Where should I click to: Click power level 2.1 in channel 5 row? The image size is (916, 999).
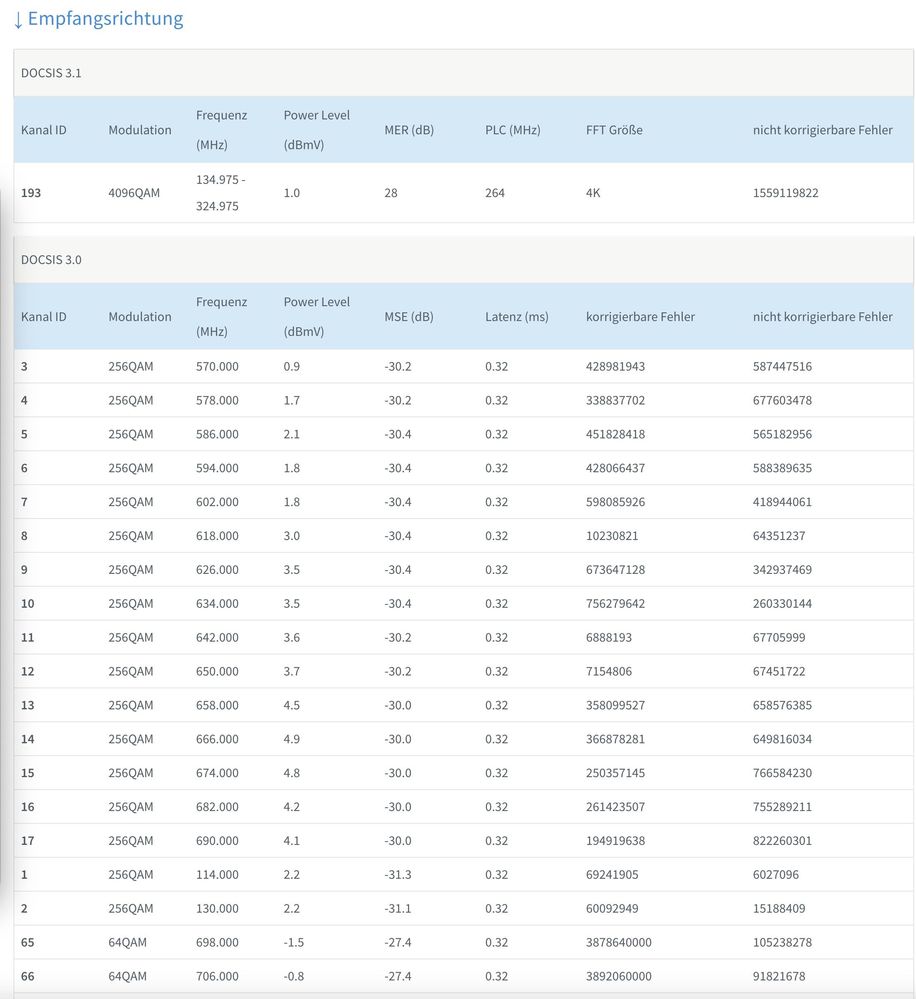coord(292,435)
